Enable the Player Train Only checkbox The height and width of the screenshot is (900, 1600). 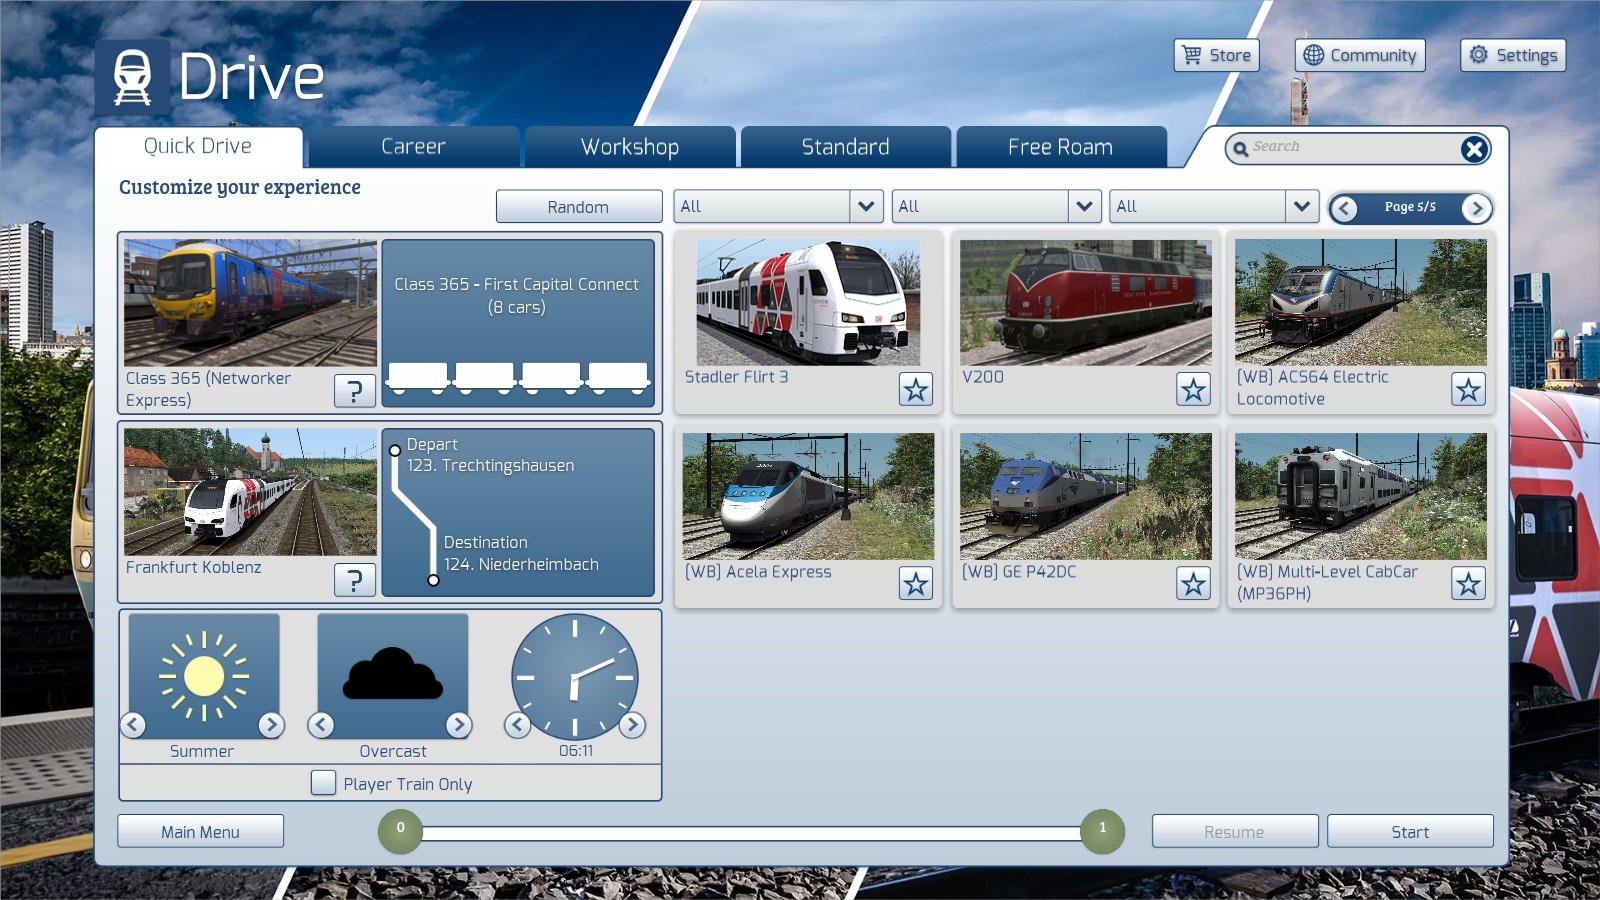323,783
